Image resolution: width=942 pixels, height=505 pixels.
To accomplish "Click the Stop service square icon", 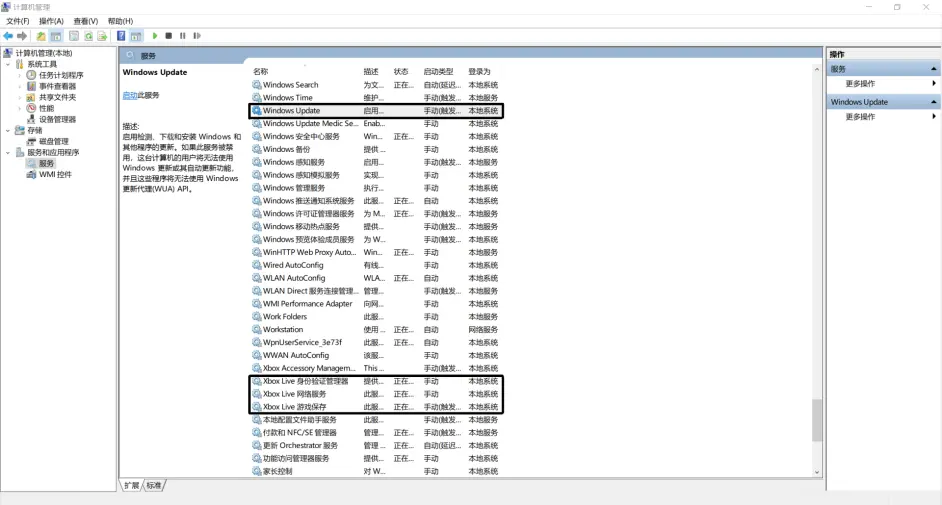I will [169, 36].
